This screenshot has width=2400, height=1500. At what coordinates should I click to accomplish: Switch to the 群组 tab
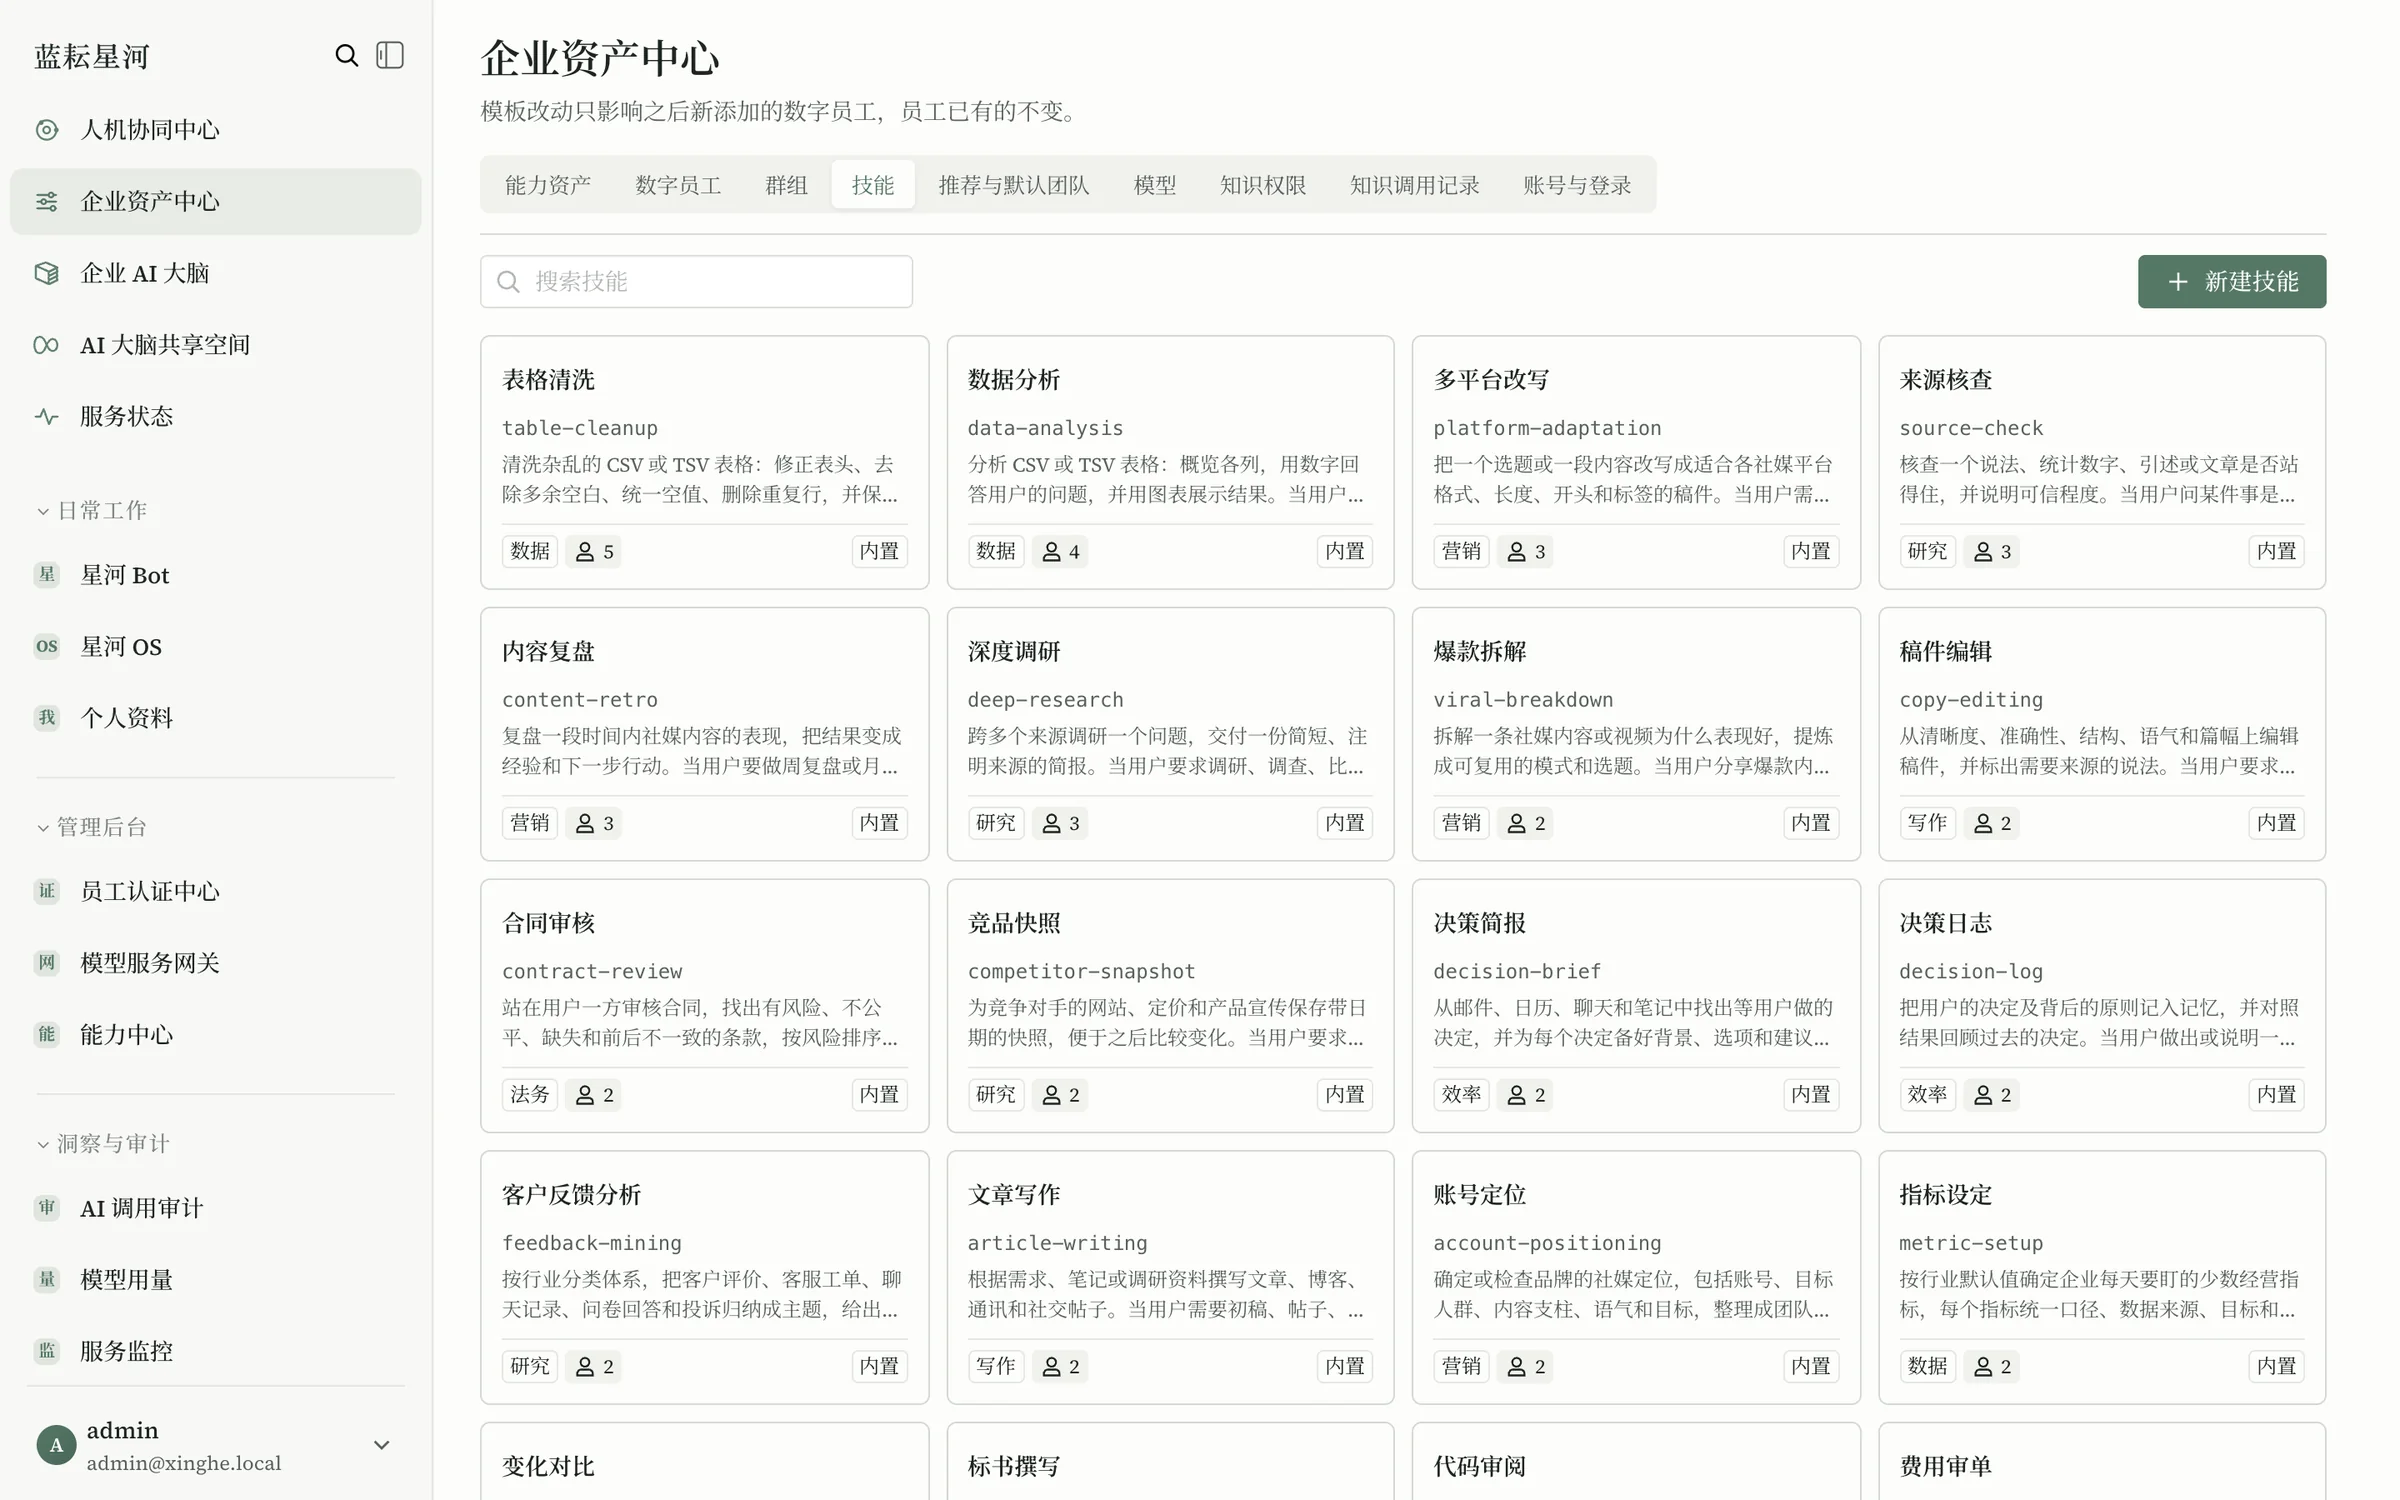(x=786, y=185)
